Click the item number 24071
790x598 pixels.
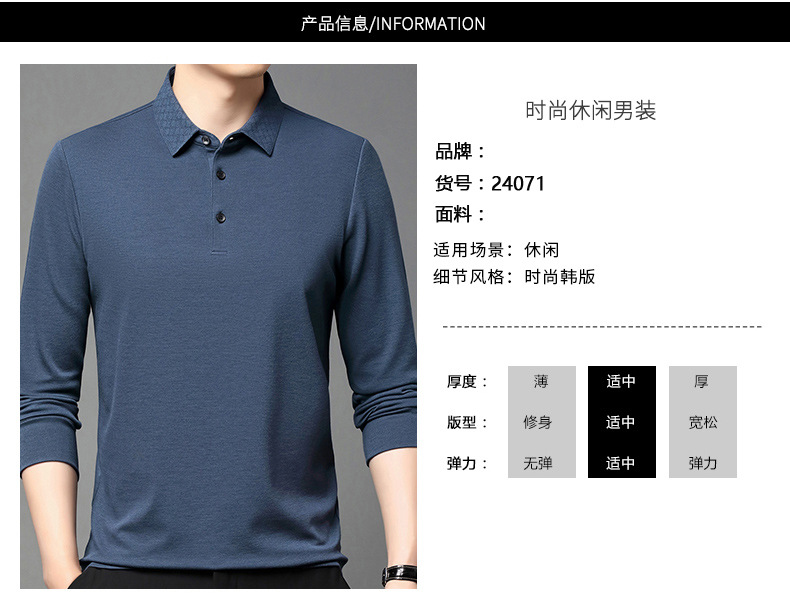pyautogui.click(x=518, y=184)
